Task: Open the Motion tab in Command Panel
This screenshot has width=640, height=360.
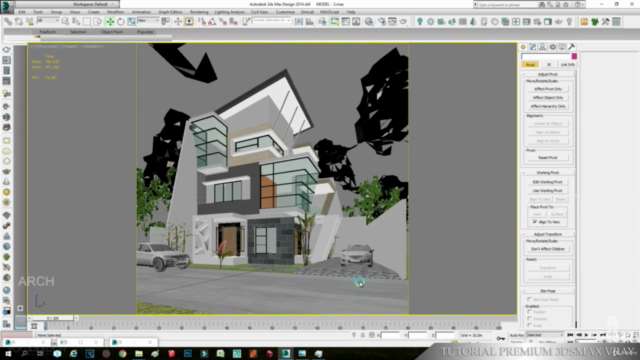Action: click(552, 47)
